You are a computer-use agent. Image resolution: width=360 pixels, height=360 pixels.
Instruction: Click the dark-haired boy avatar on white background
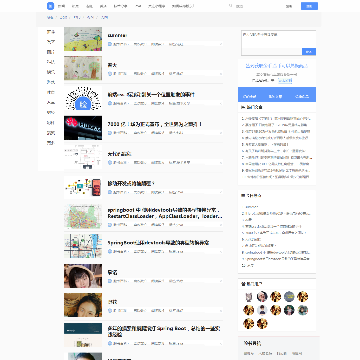click(262, 310)
